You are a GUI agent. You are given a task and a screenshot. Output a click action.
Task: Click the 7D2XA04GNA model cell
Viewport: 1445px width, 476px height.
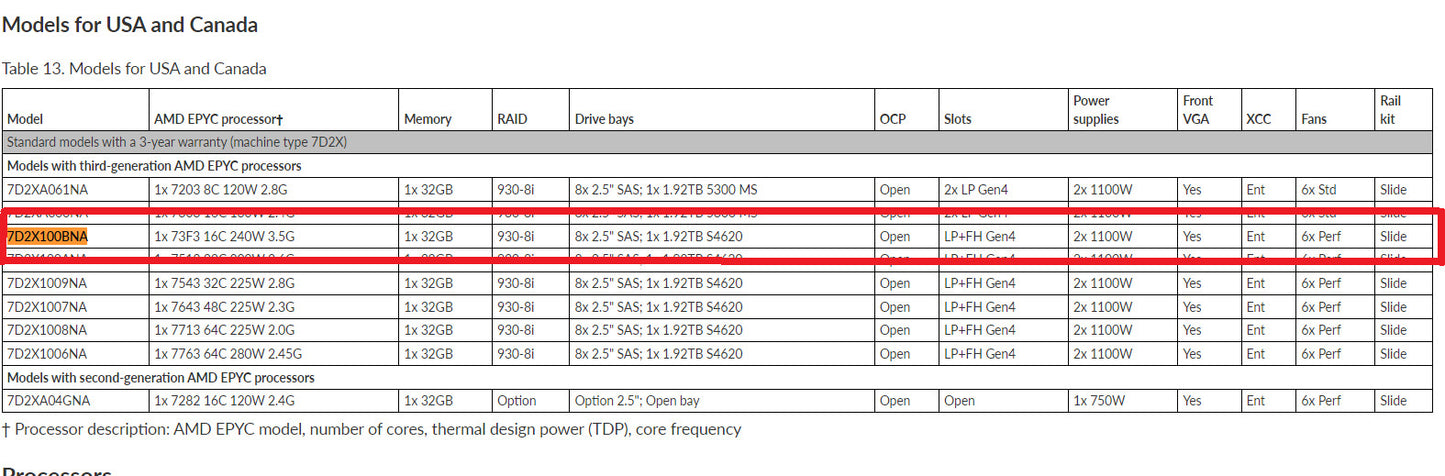tap(48, 401)
